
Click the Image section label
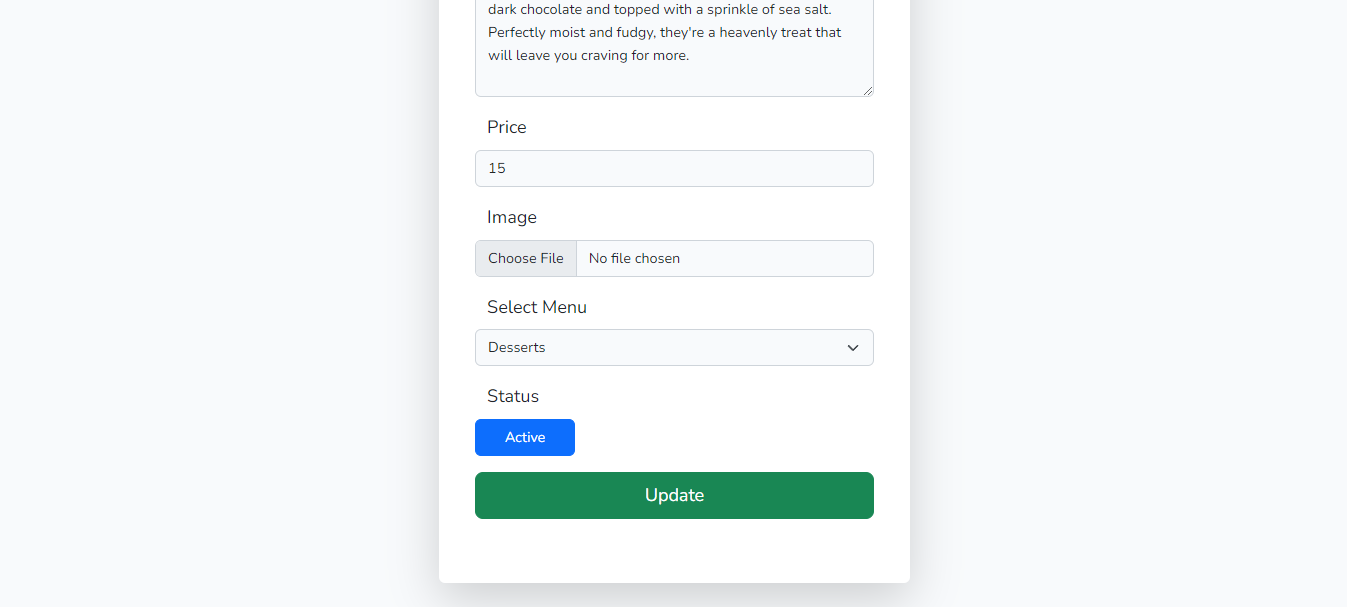[x=511, y=217]
